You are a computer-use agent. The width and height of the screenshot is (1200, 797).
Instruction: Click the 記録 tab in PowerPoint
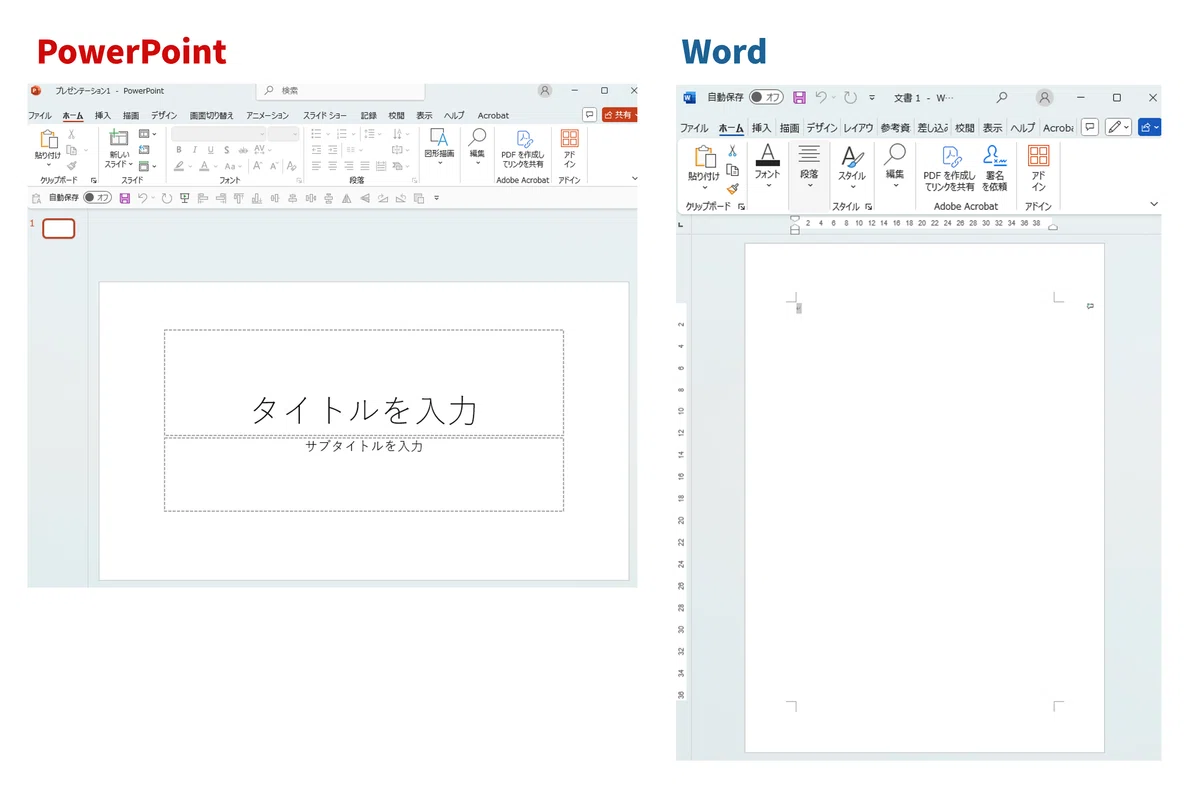[369, 115]
